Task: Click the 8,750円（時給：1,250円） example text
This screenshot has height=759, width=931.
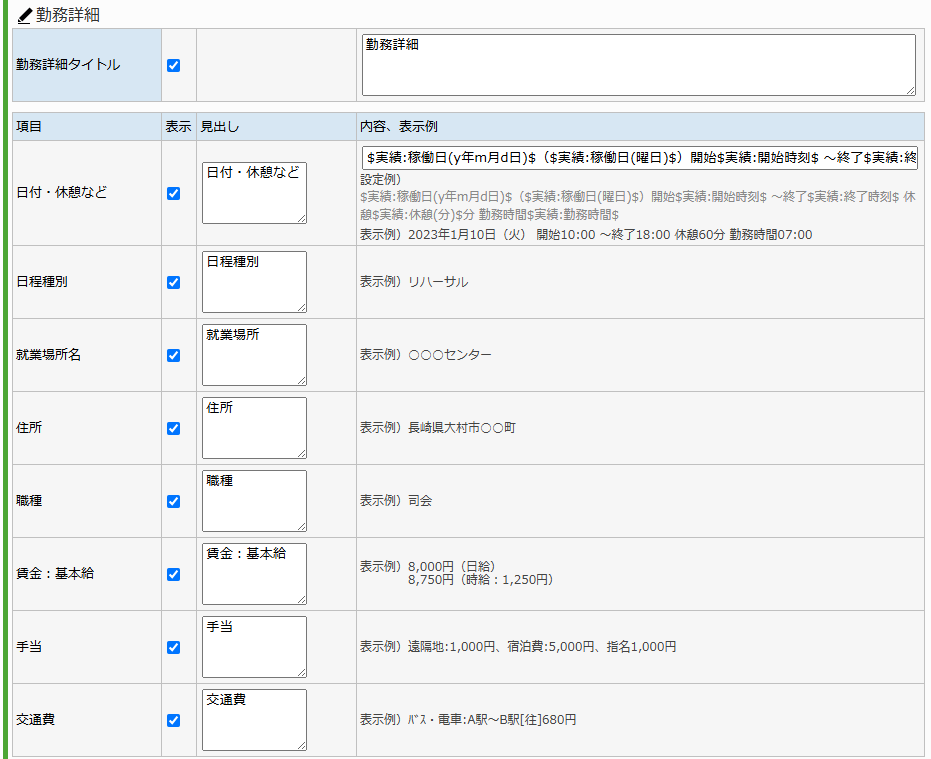Action: 481,580
